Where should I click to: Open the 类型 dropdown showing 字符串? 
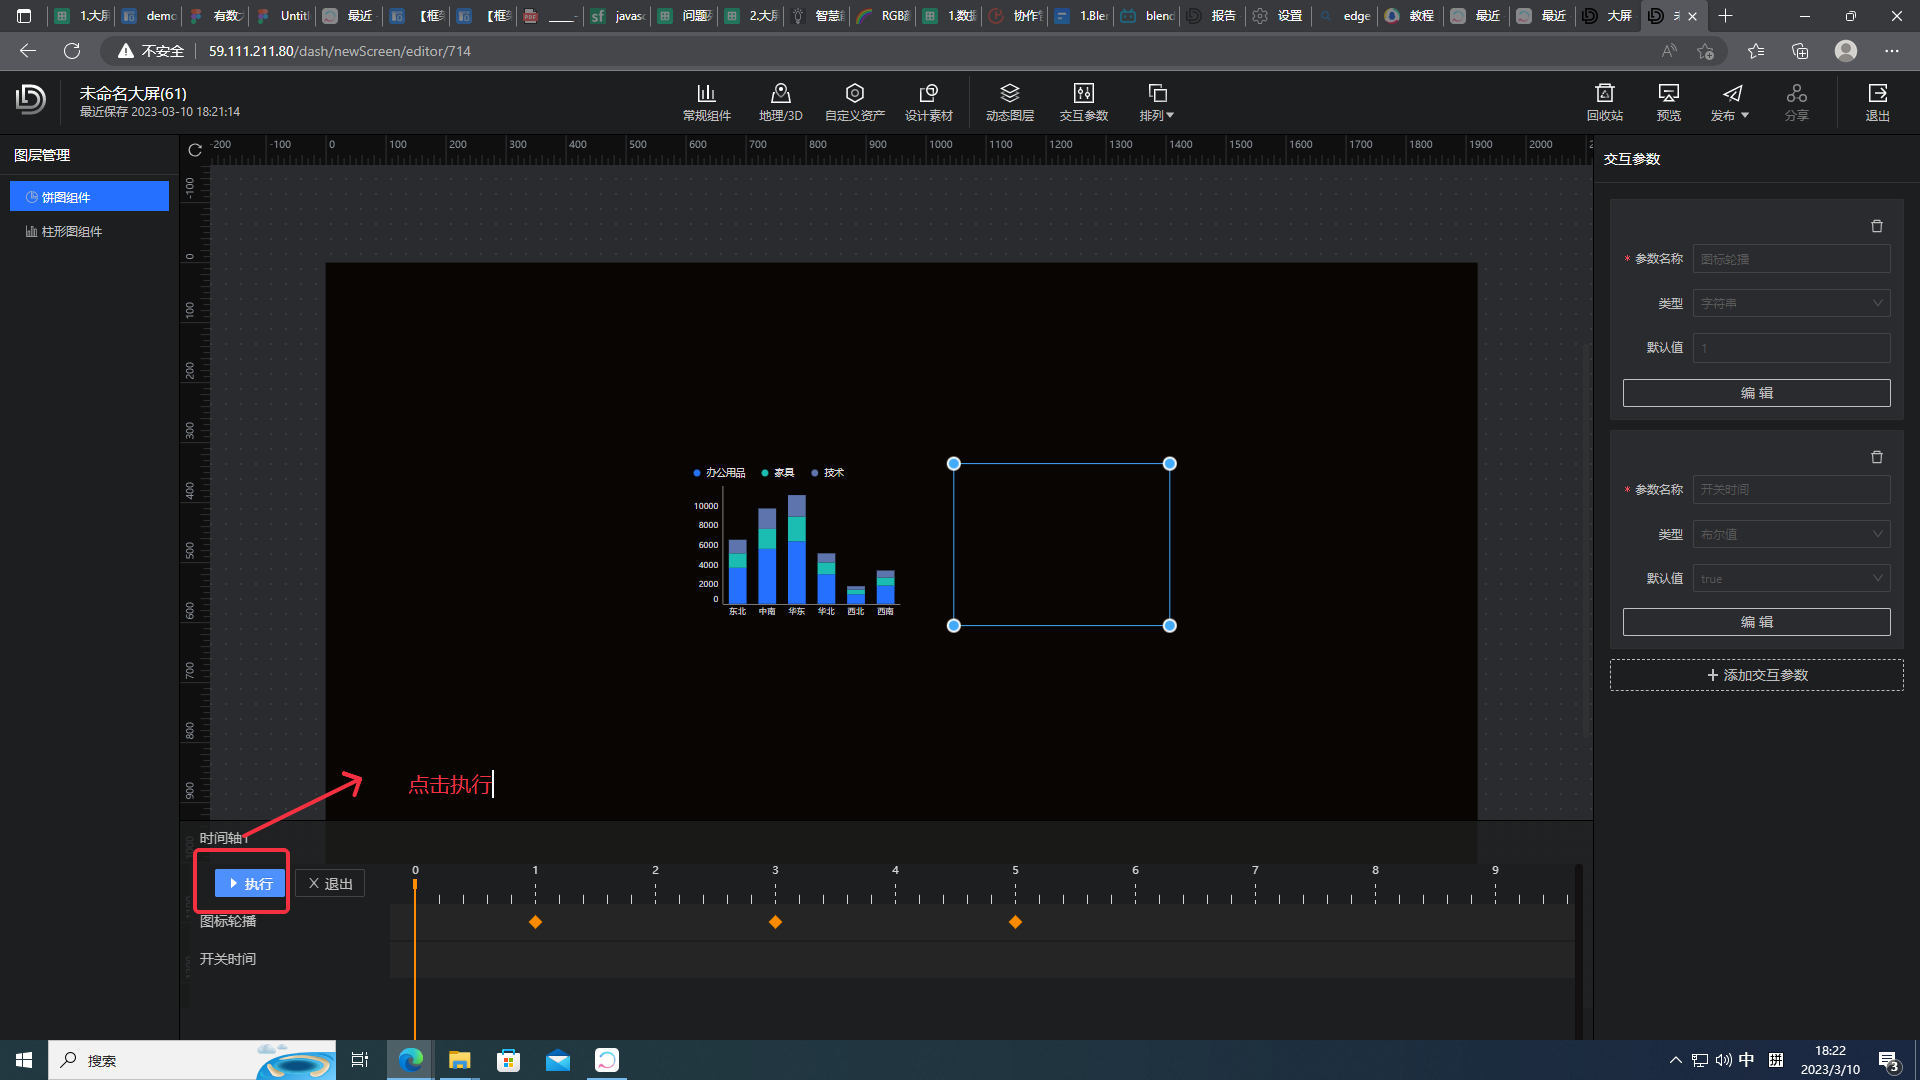(1791, 303)
